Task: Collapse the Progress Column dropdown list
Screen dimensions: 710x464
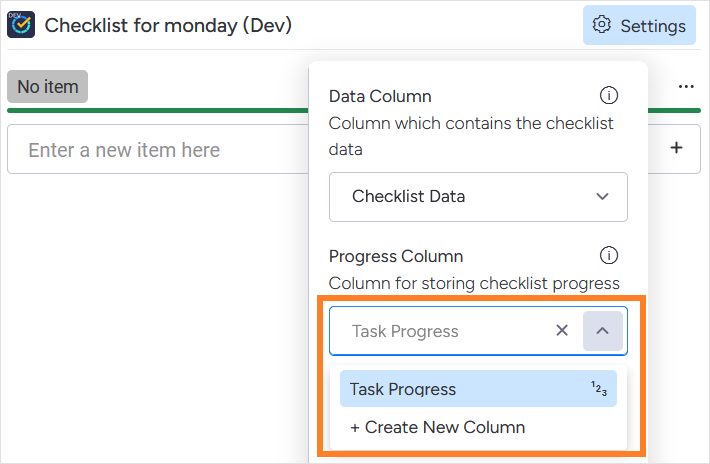Action: point(603,331)
